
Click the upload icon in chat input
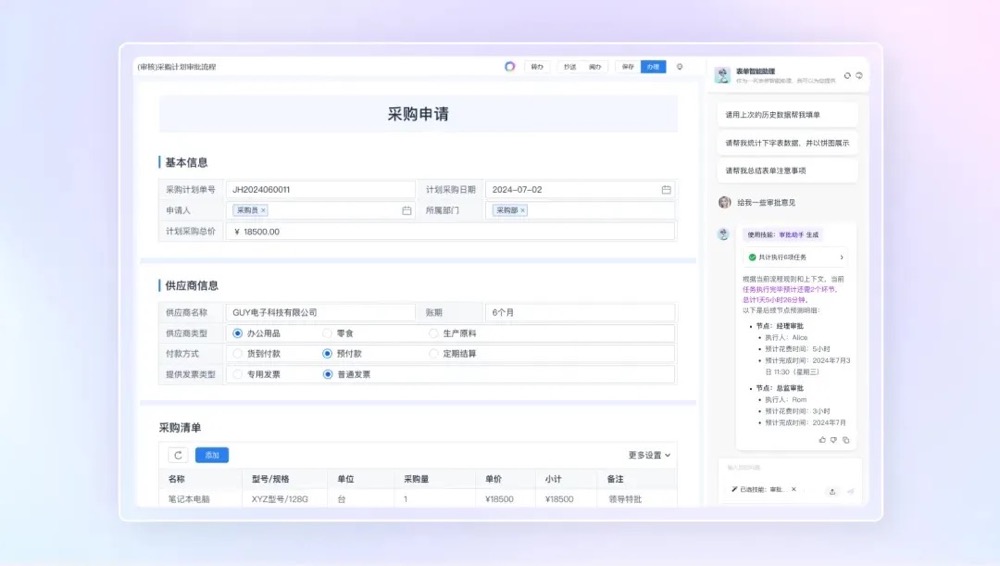pos(832,491)
